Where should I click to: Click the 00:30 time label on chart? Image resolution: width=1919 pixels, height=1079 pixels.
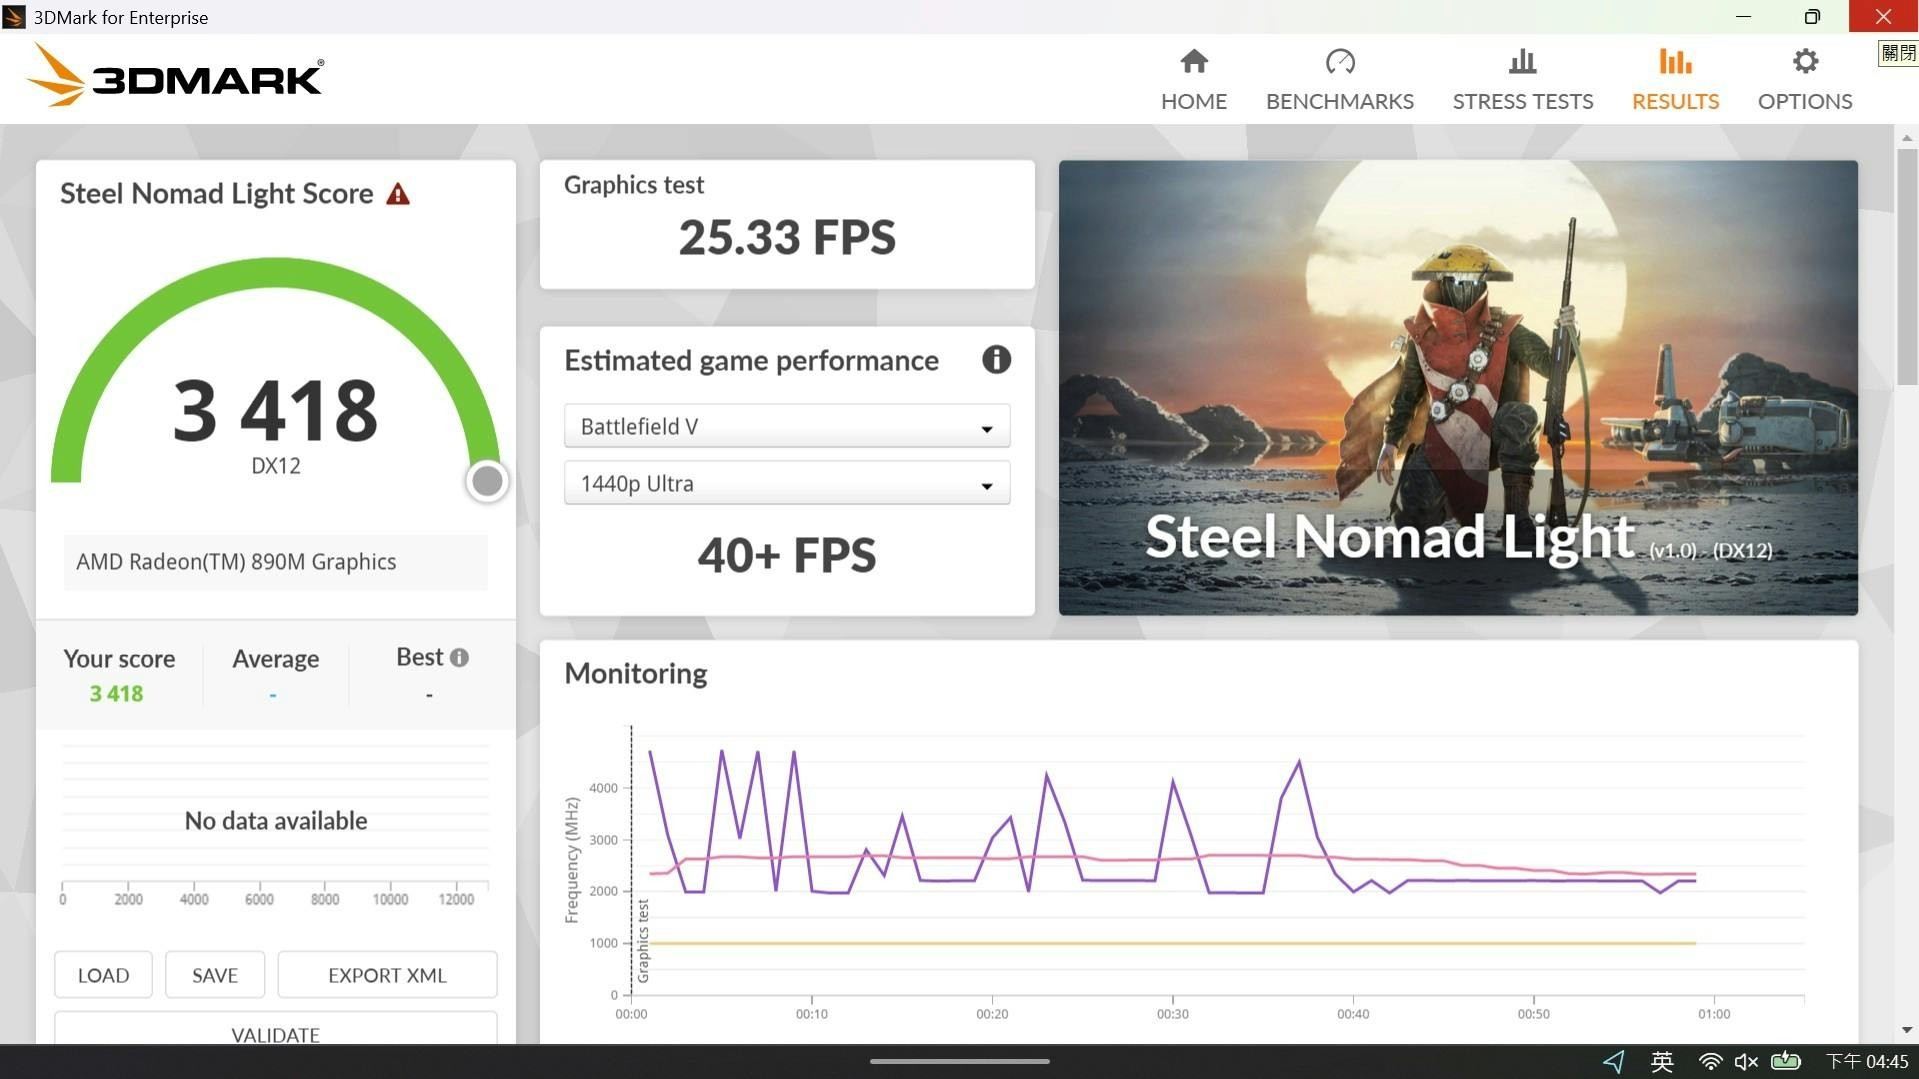[x=1173, y=1014]
